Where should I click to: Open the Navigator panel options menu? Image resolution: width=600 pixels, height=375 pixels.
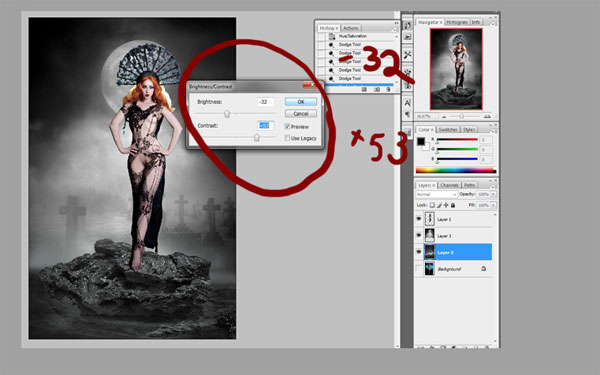tap(493, 24)
